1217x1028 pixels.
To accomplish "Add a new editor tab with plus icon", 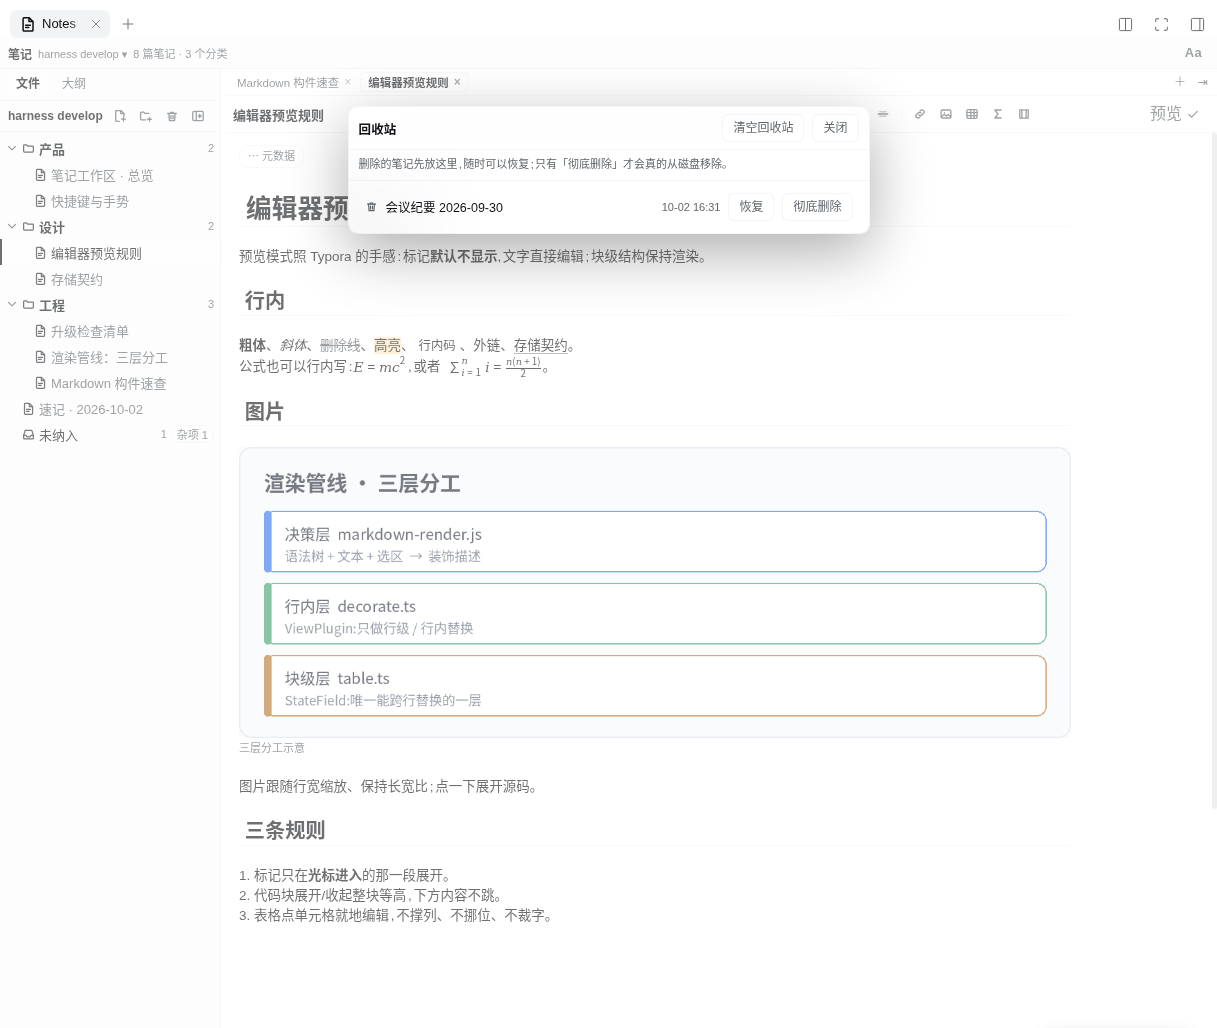I will tap(1180, 82).
